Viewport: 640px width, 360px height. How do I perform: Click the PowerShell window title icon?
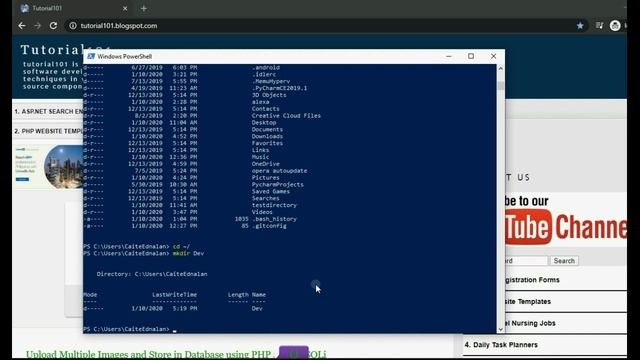[x=91, y=56]
